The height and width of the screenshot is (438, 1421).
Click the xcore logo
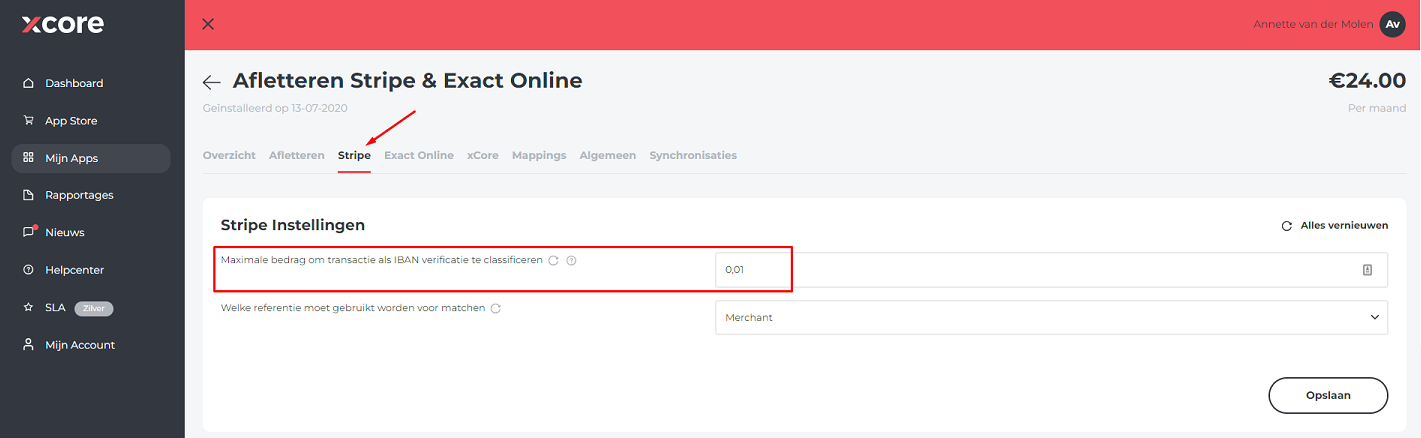pos(62,24)
